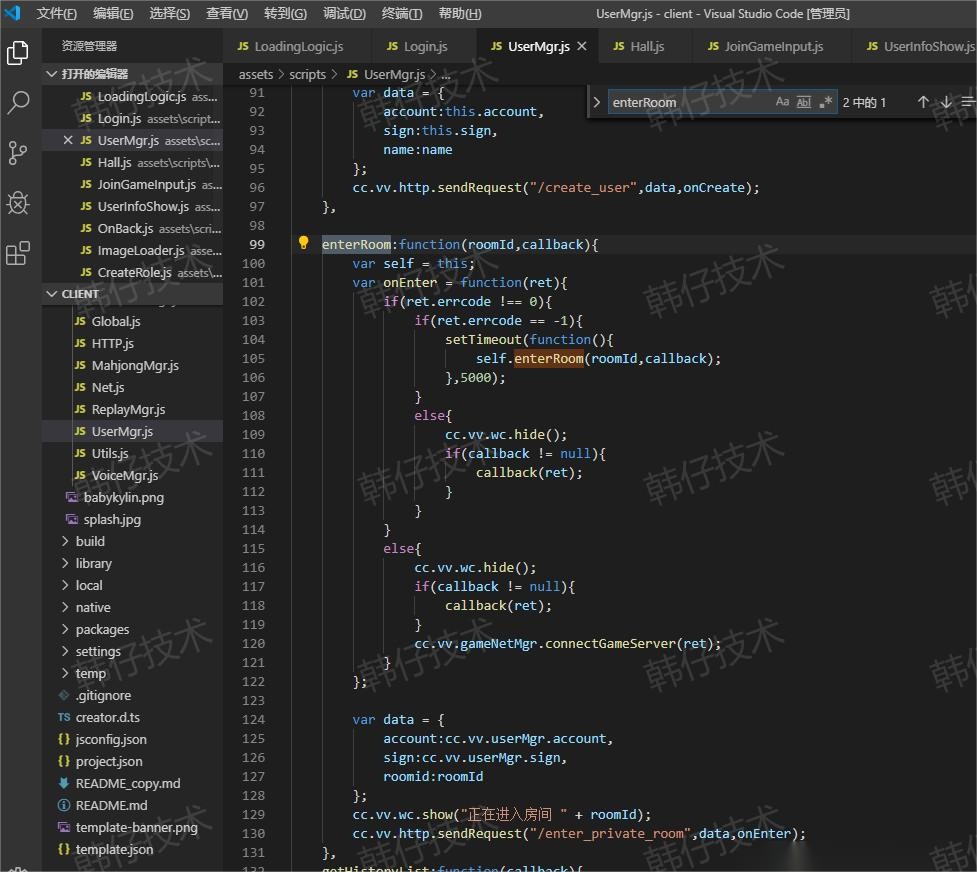Open the 文件(F) menu

click(x=57, y=13)
